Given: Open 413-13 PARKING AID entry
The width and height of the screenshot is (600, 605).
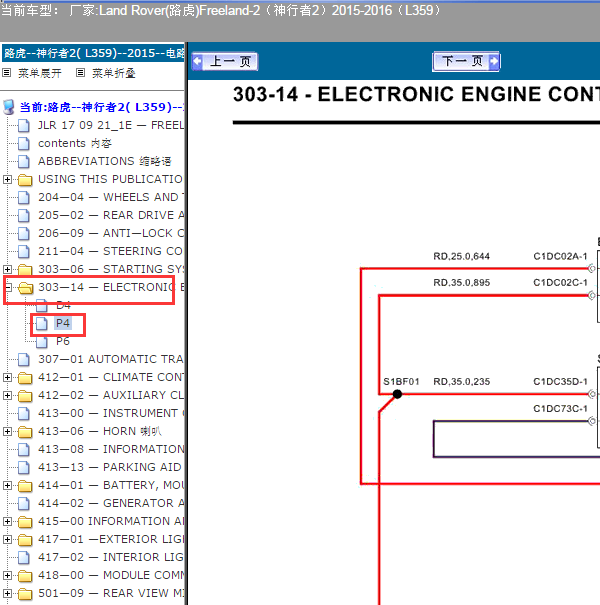Looking at the screenshot, I should tap(110, 468).
